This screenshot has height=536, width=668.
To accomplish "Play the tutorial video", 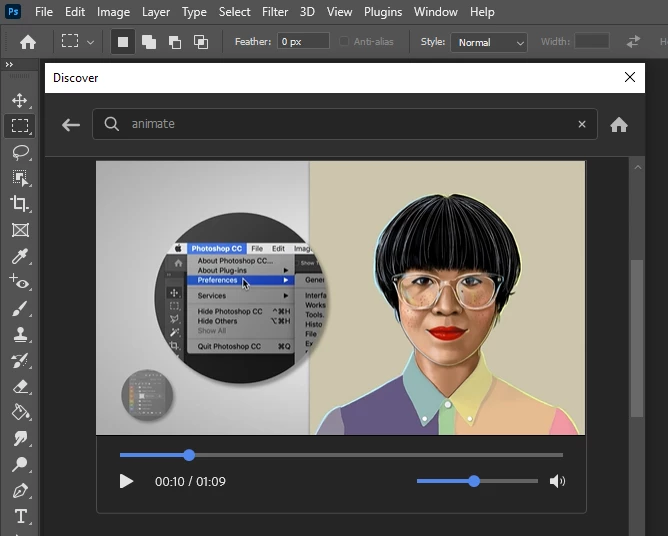I will click(126, 481).
